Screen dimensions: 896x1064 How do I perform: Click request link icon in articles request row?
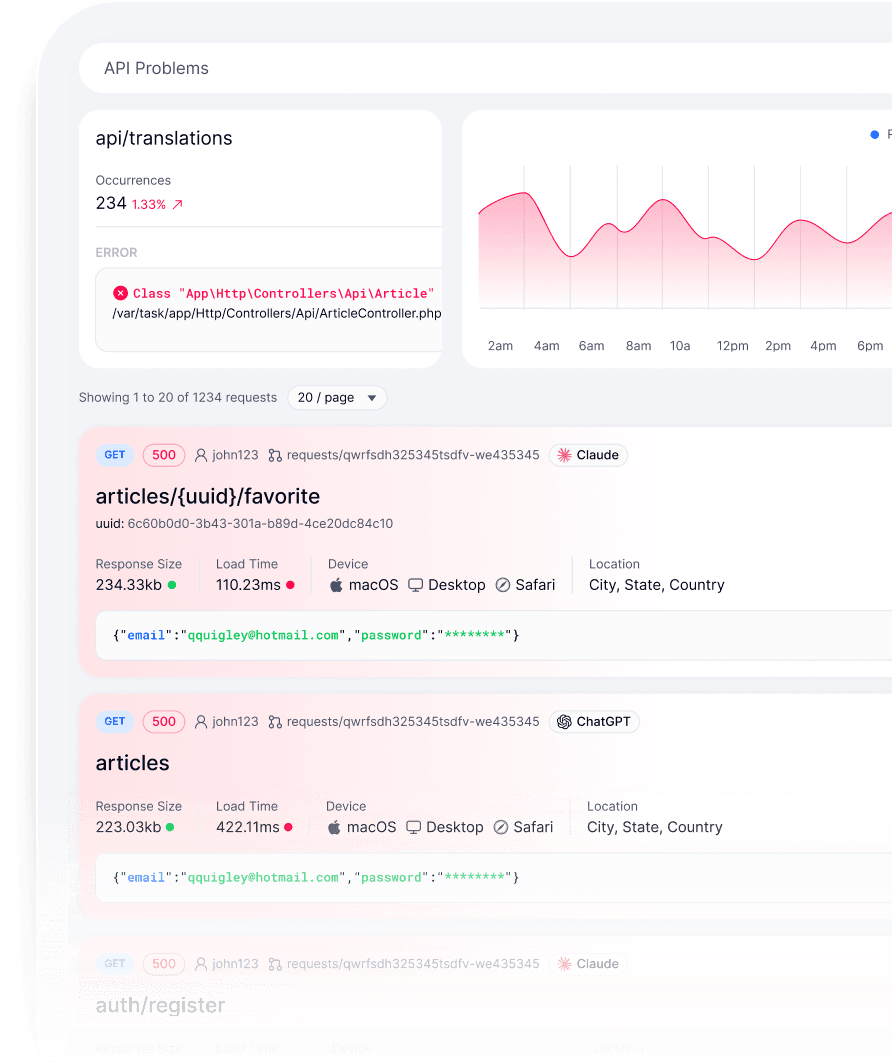(x=275, y=722)
